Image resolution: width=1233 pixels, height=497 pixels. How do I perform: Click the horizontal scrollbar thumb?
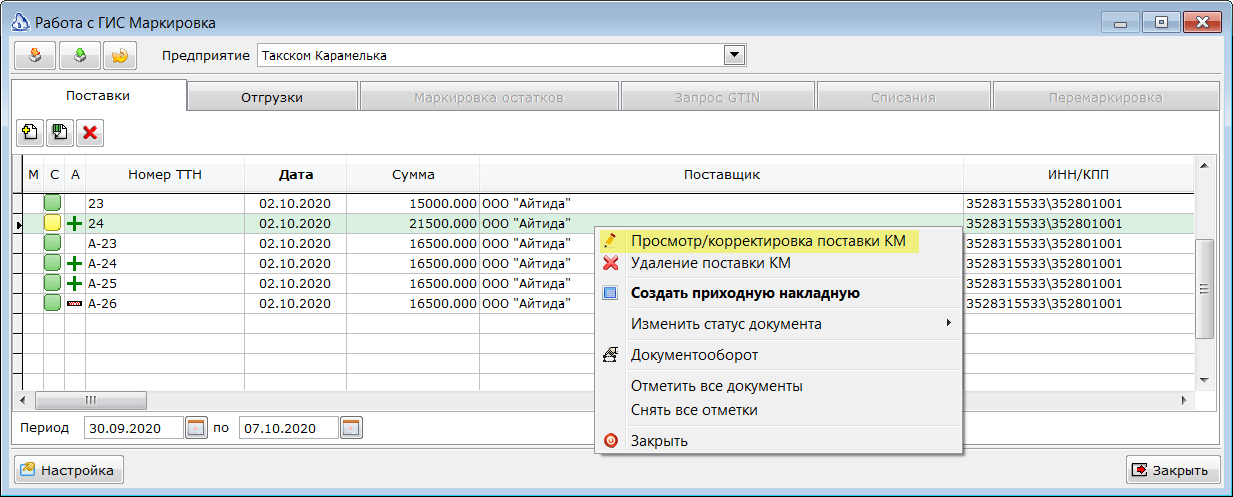tap(91, 400)
